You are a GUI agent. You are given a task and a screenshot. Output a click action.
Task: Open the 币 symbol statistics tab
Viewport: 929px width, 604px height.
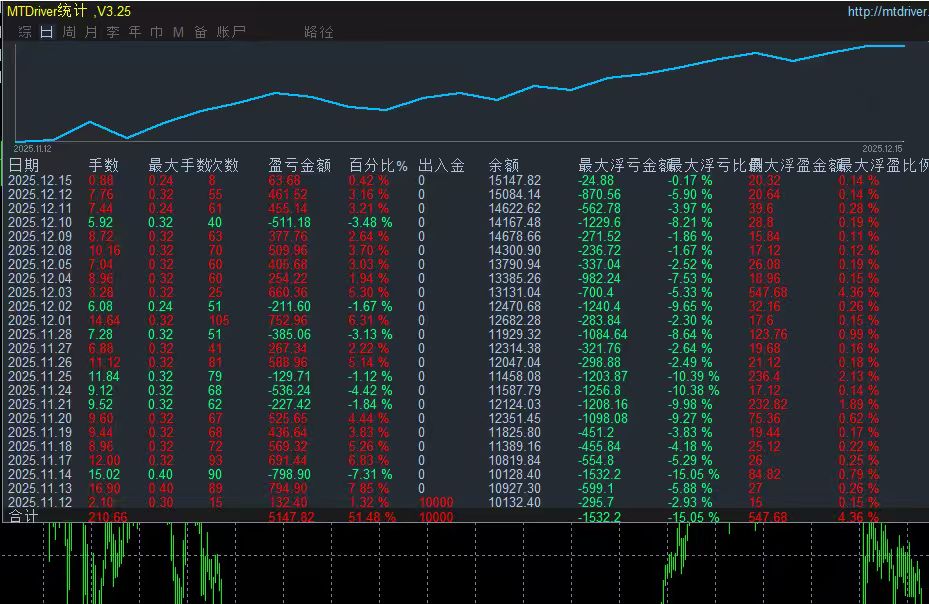[x=156, y=32]
